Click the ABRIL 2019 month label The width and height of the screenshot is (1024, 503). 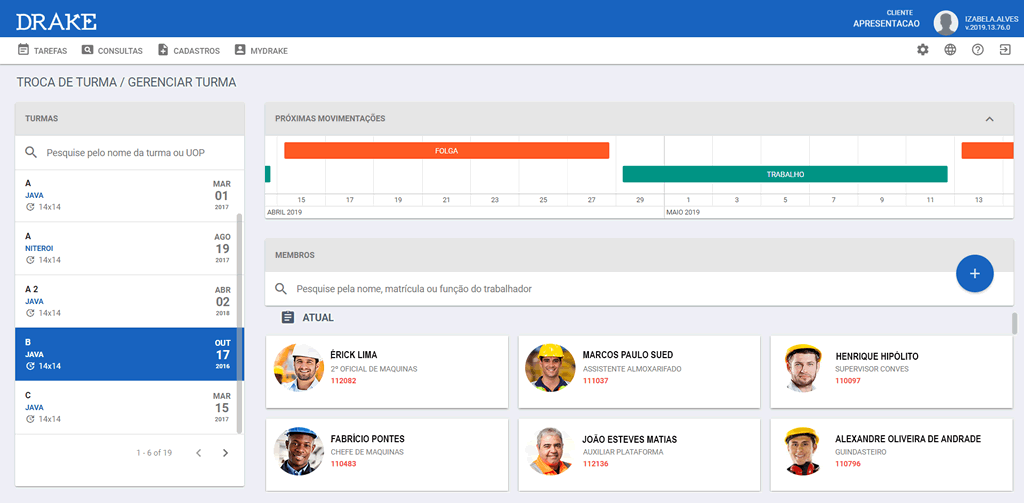point(285,212)
